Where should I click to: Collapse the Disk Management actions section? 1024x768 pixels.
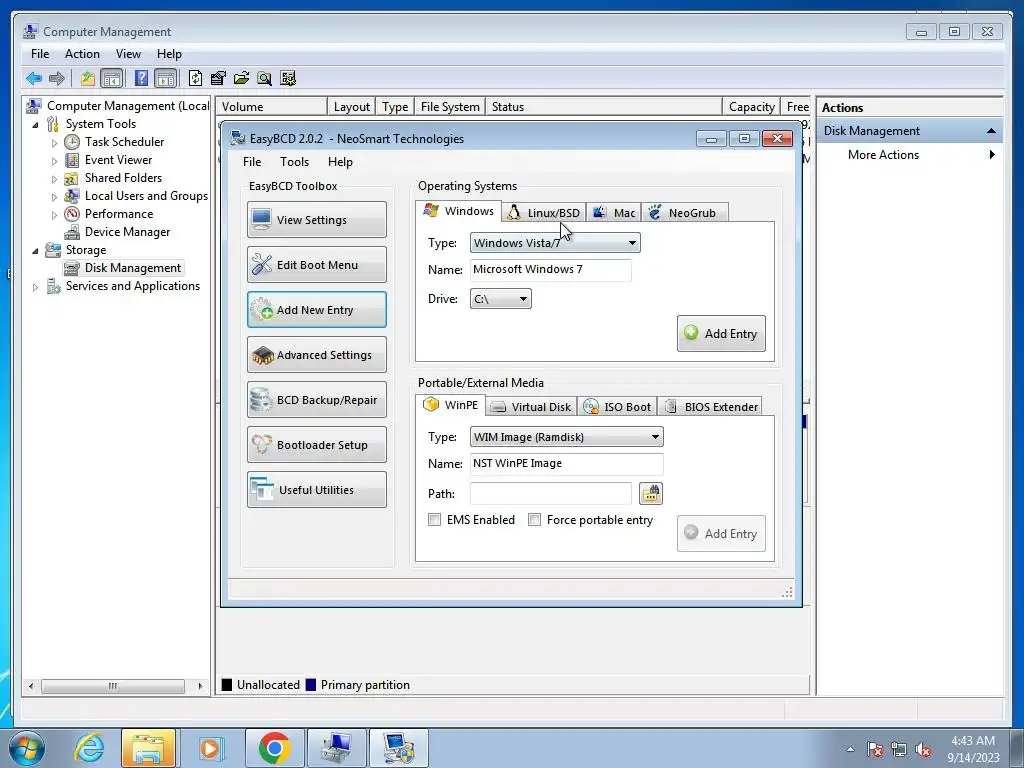point(991,131)
